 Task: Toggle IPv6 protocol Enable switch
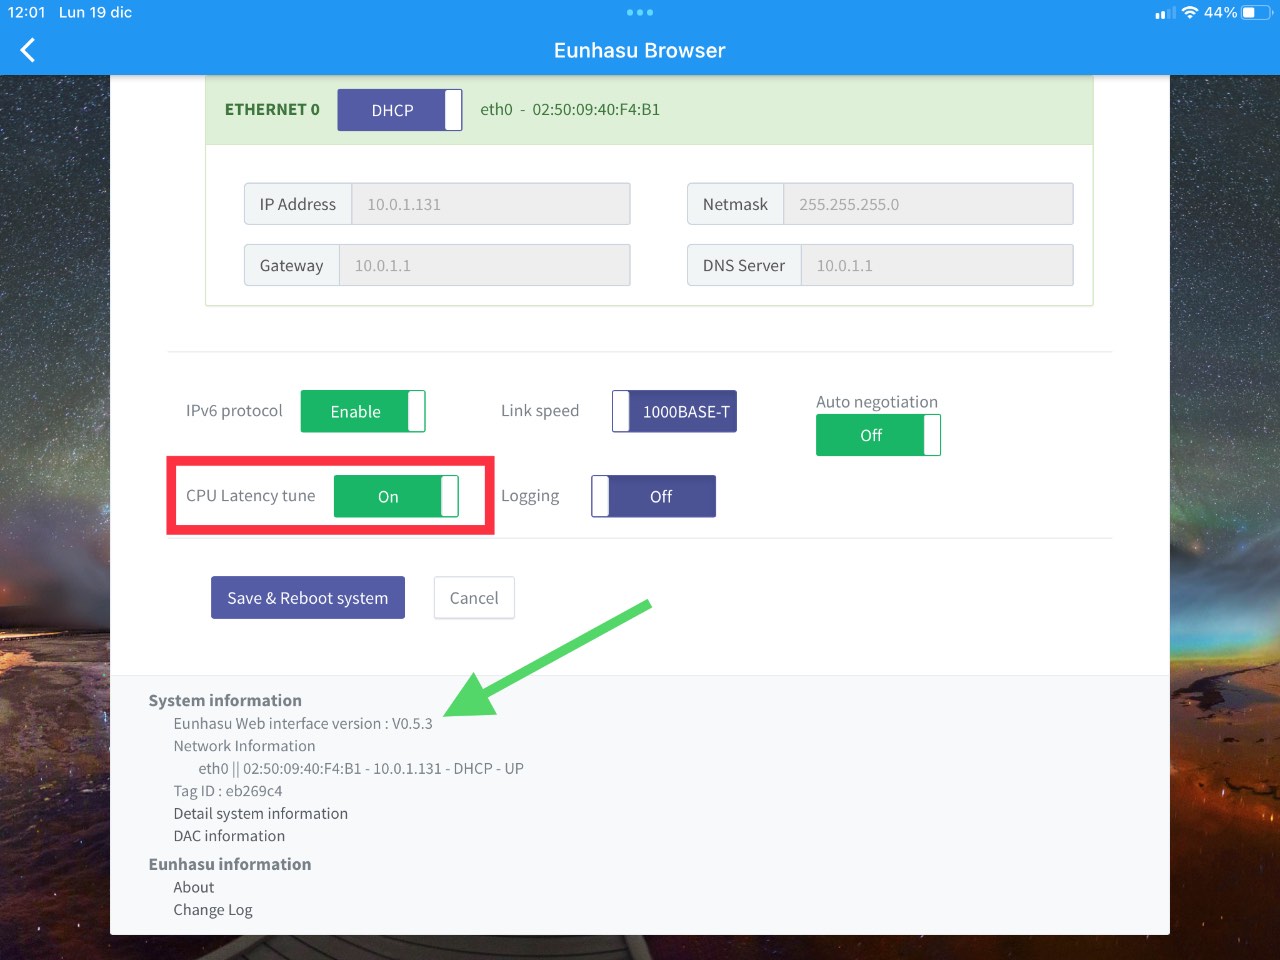click(x=363, y=411)
